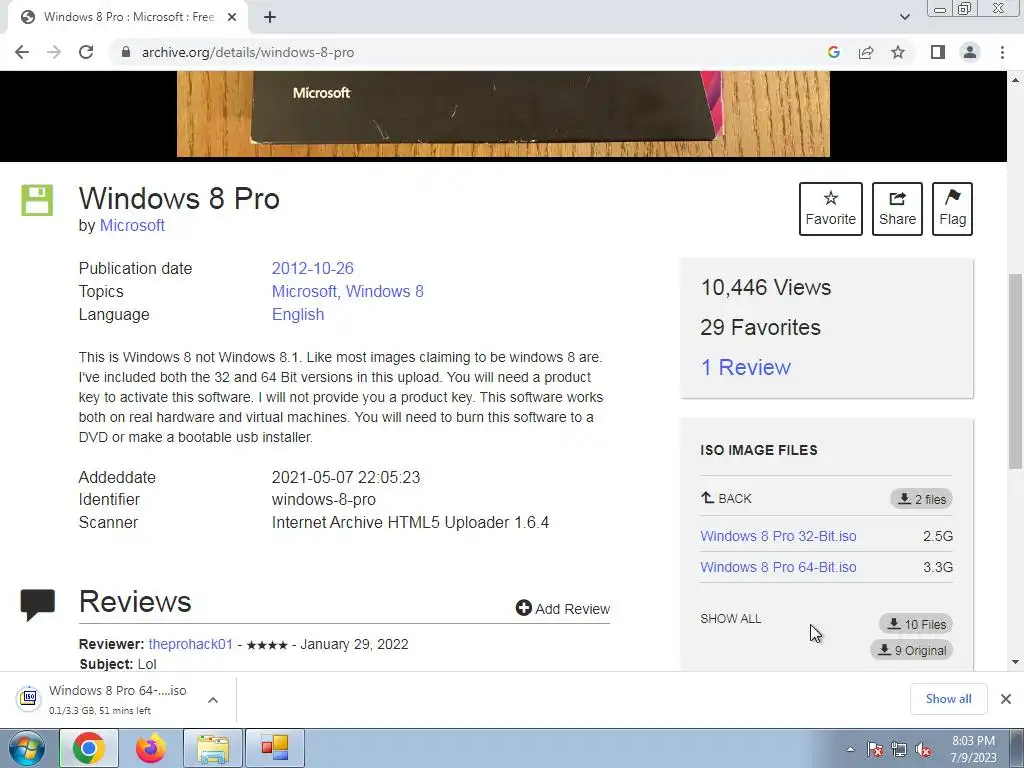Viewport: 1024px width, 768px height.
Task: Click the muted volume tray icon
Action: [x=923, y=750]
